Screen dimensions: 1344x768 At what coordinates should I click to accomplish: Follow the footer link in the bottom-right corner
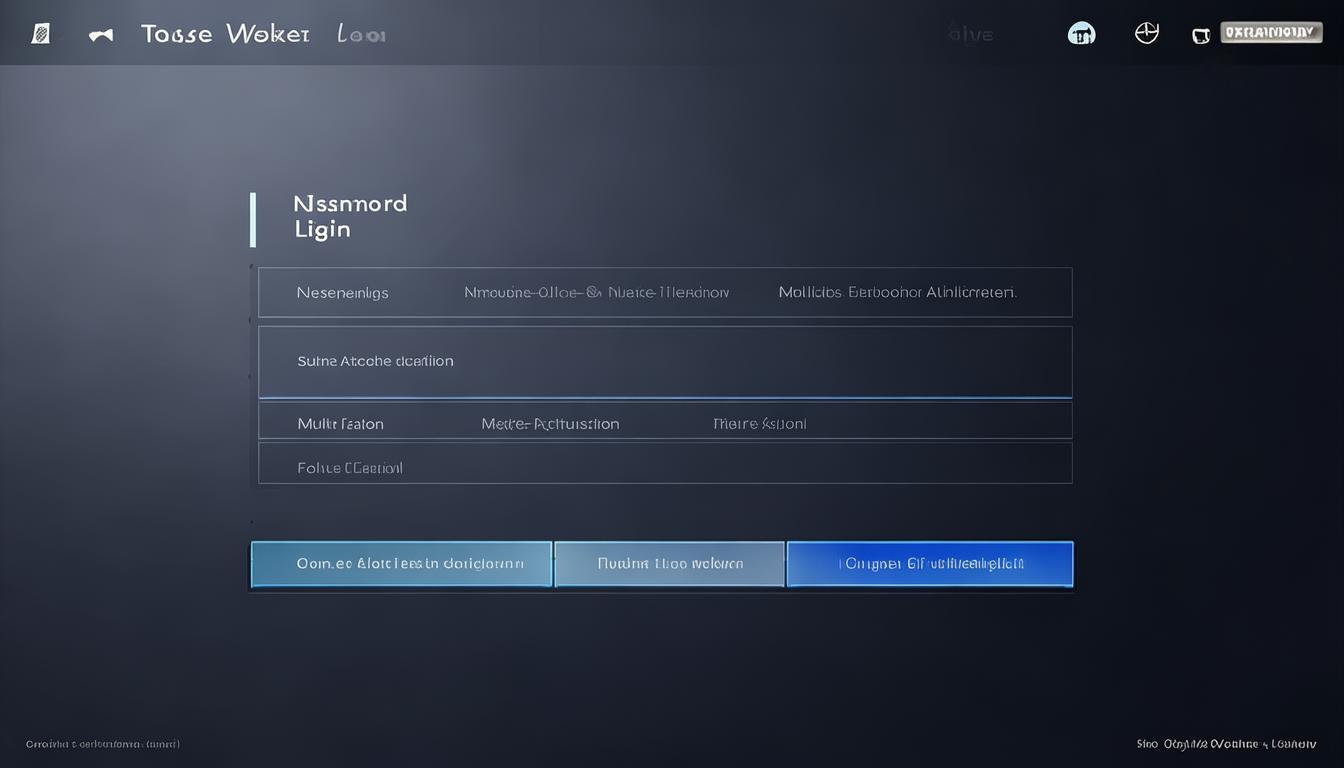1226,744
